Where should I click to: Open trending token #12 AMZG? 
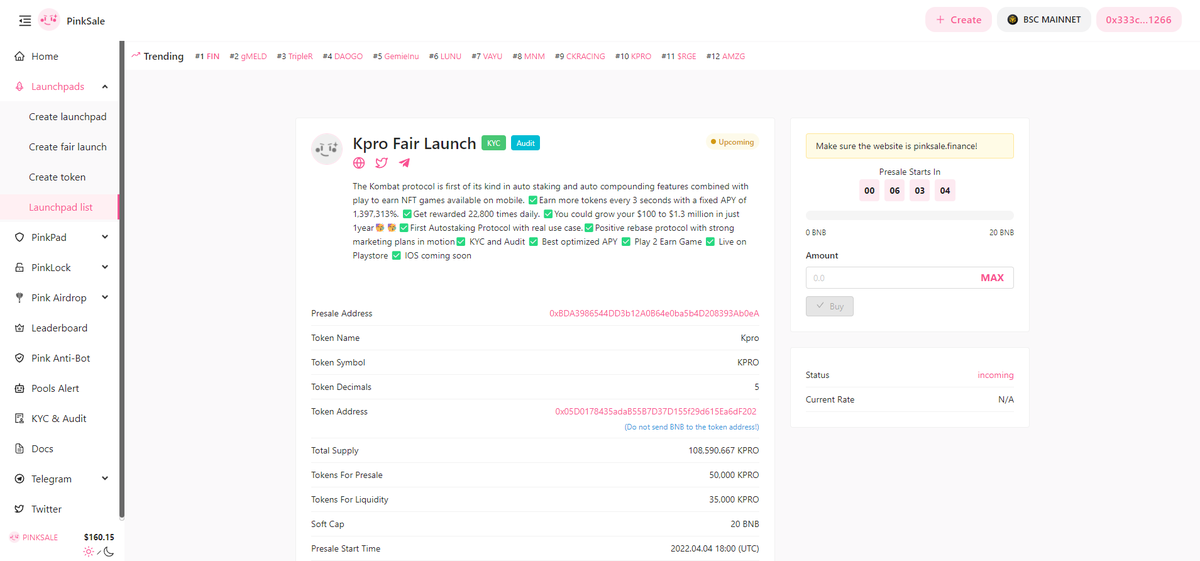tap(726, 56)
